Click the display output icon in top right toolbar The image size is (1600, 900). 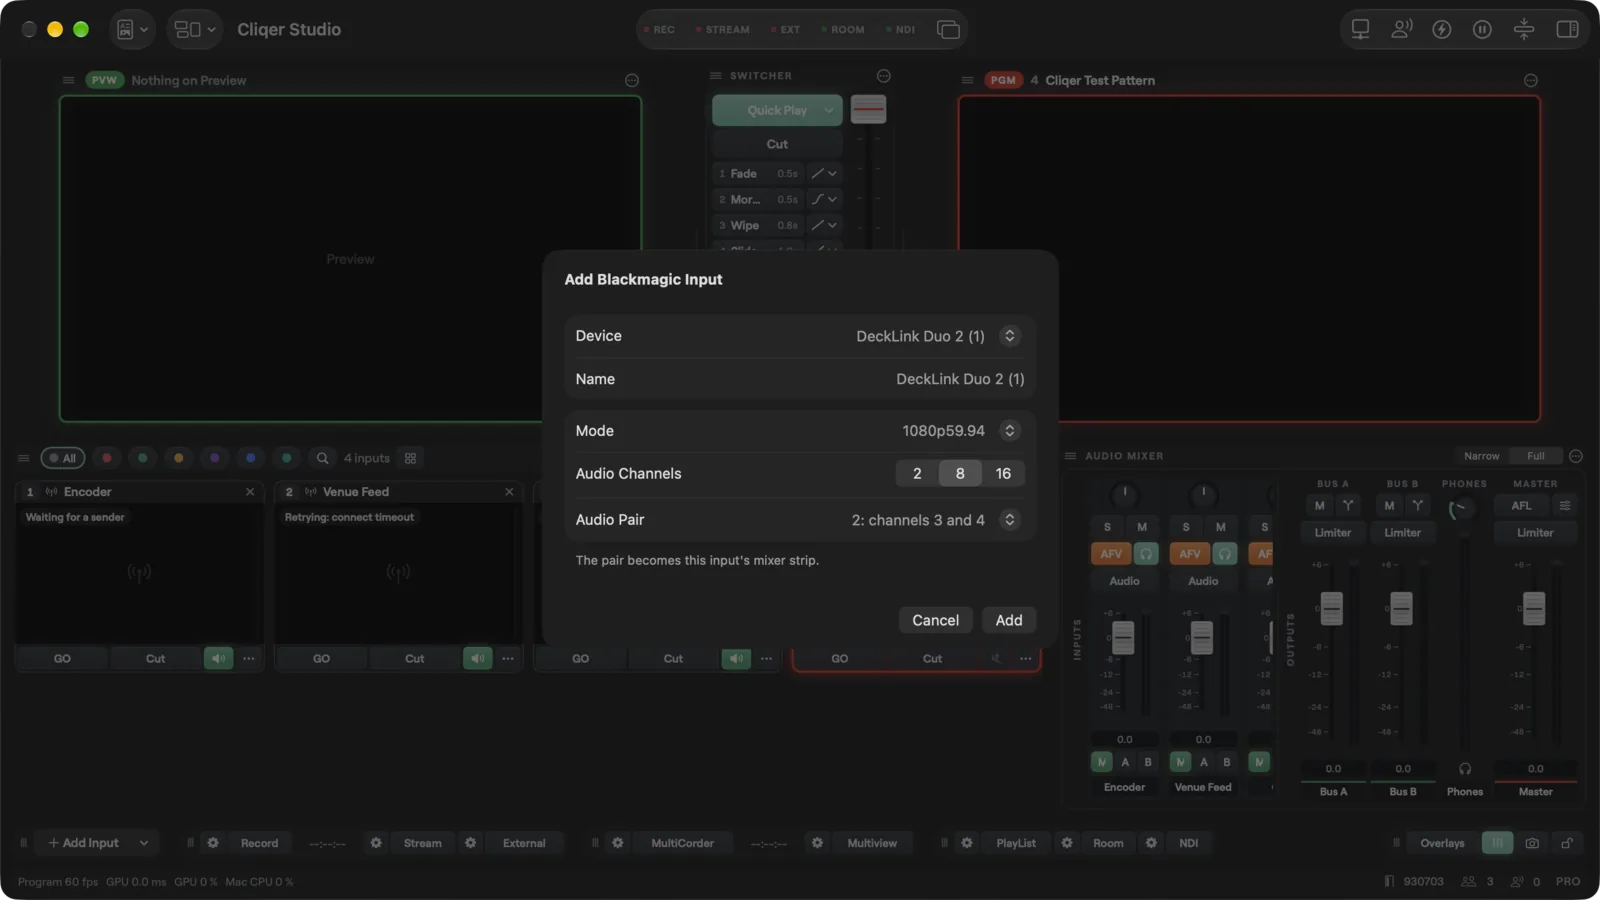coord(1360,29)
